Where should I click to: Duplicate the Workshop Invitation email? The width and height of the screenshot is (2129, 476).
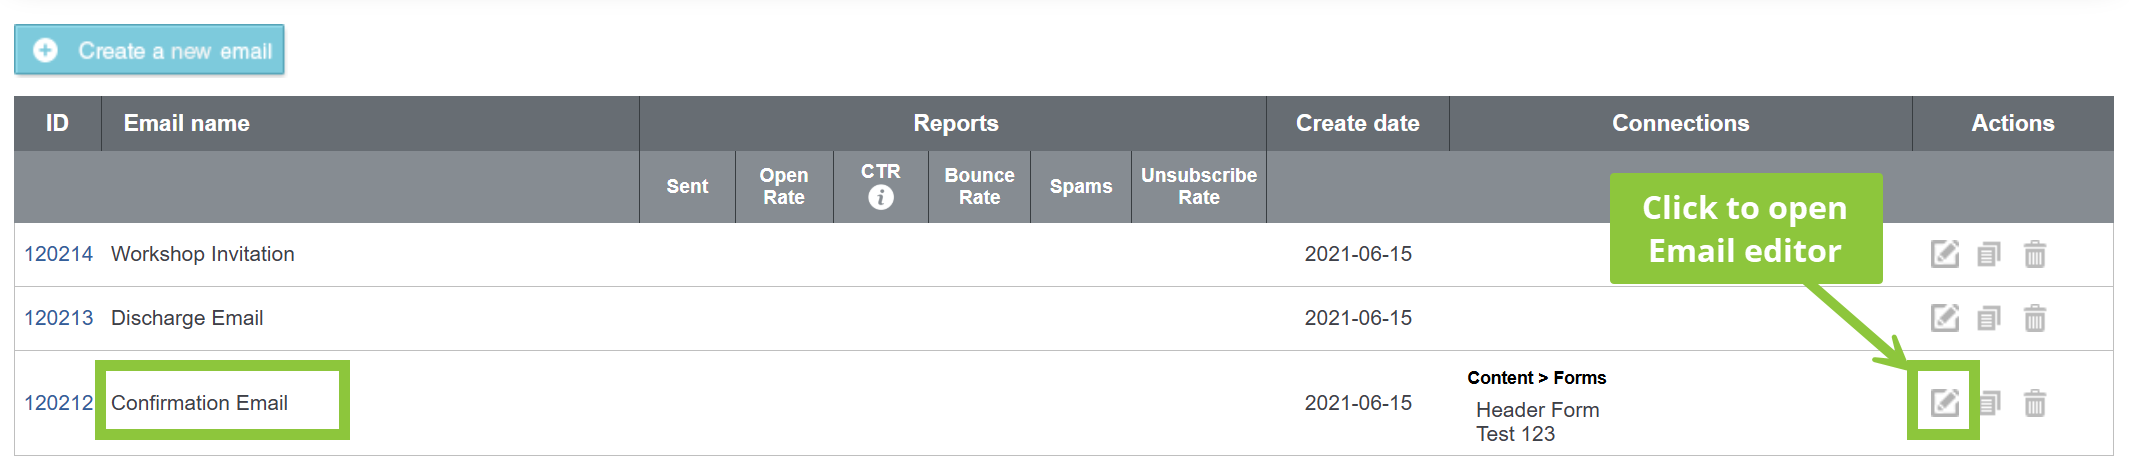coord(1989,254)
